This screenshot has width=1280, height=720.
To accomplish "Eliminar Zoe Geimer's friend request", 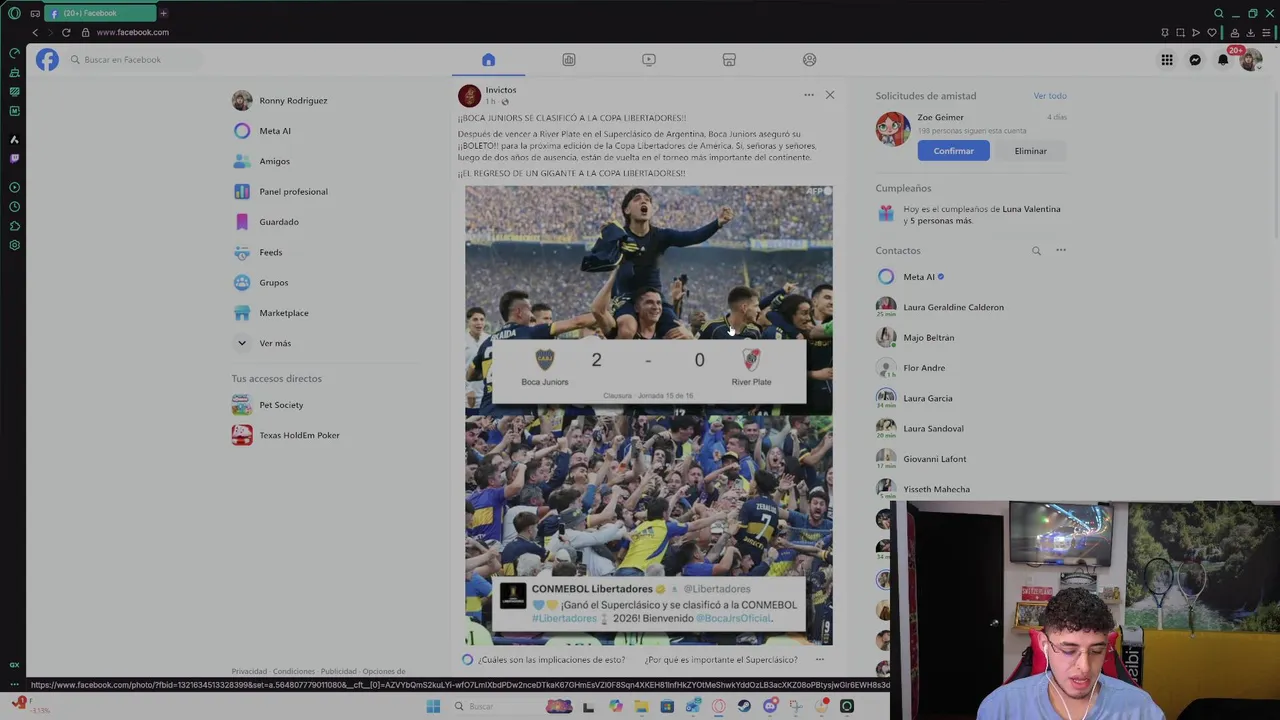I will pyautogui.click(x=1030, y=151).
